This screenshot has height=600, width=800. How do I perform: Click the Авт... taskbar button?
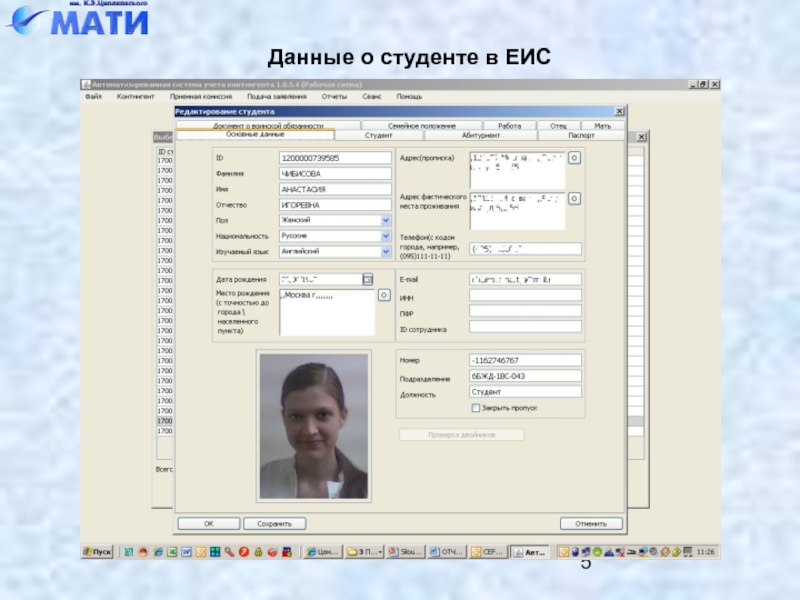coord(530,552)
